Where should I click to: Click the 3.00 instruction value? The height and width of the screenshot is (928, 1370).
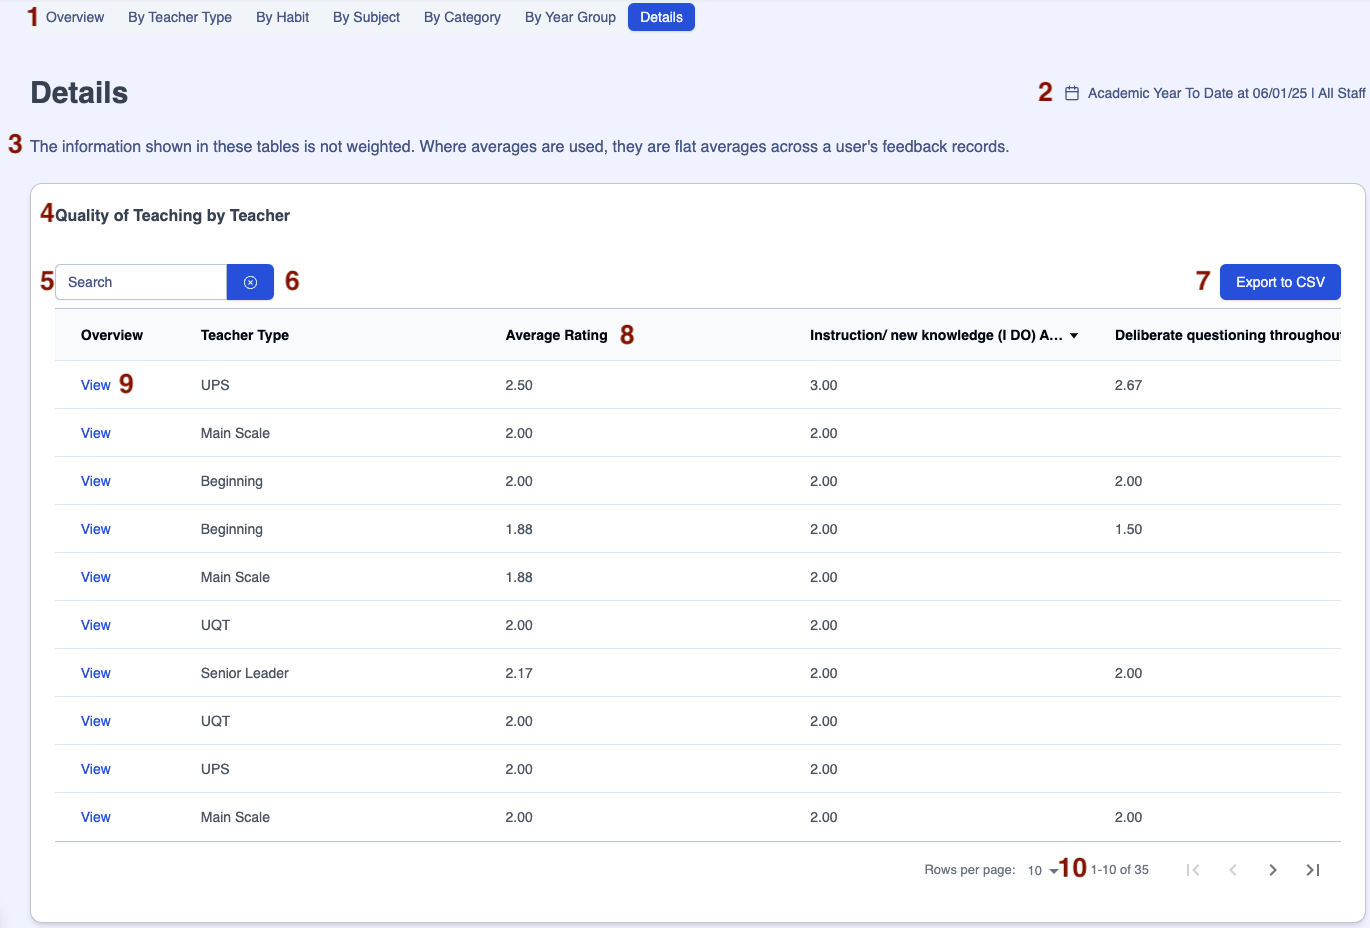pos(823,385)
